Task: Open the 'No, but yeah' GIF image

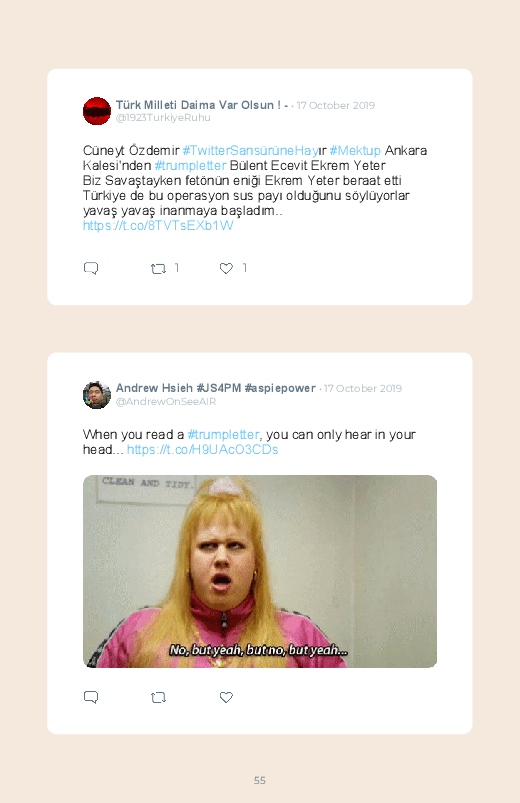Action: pyautogui.click(x=260, y=571)
